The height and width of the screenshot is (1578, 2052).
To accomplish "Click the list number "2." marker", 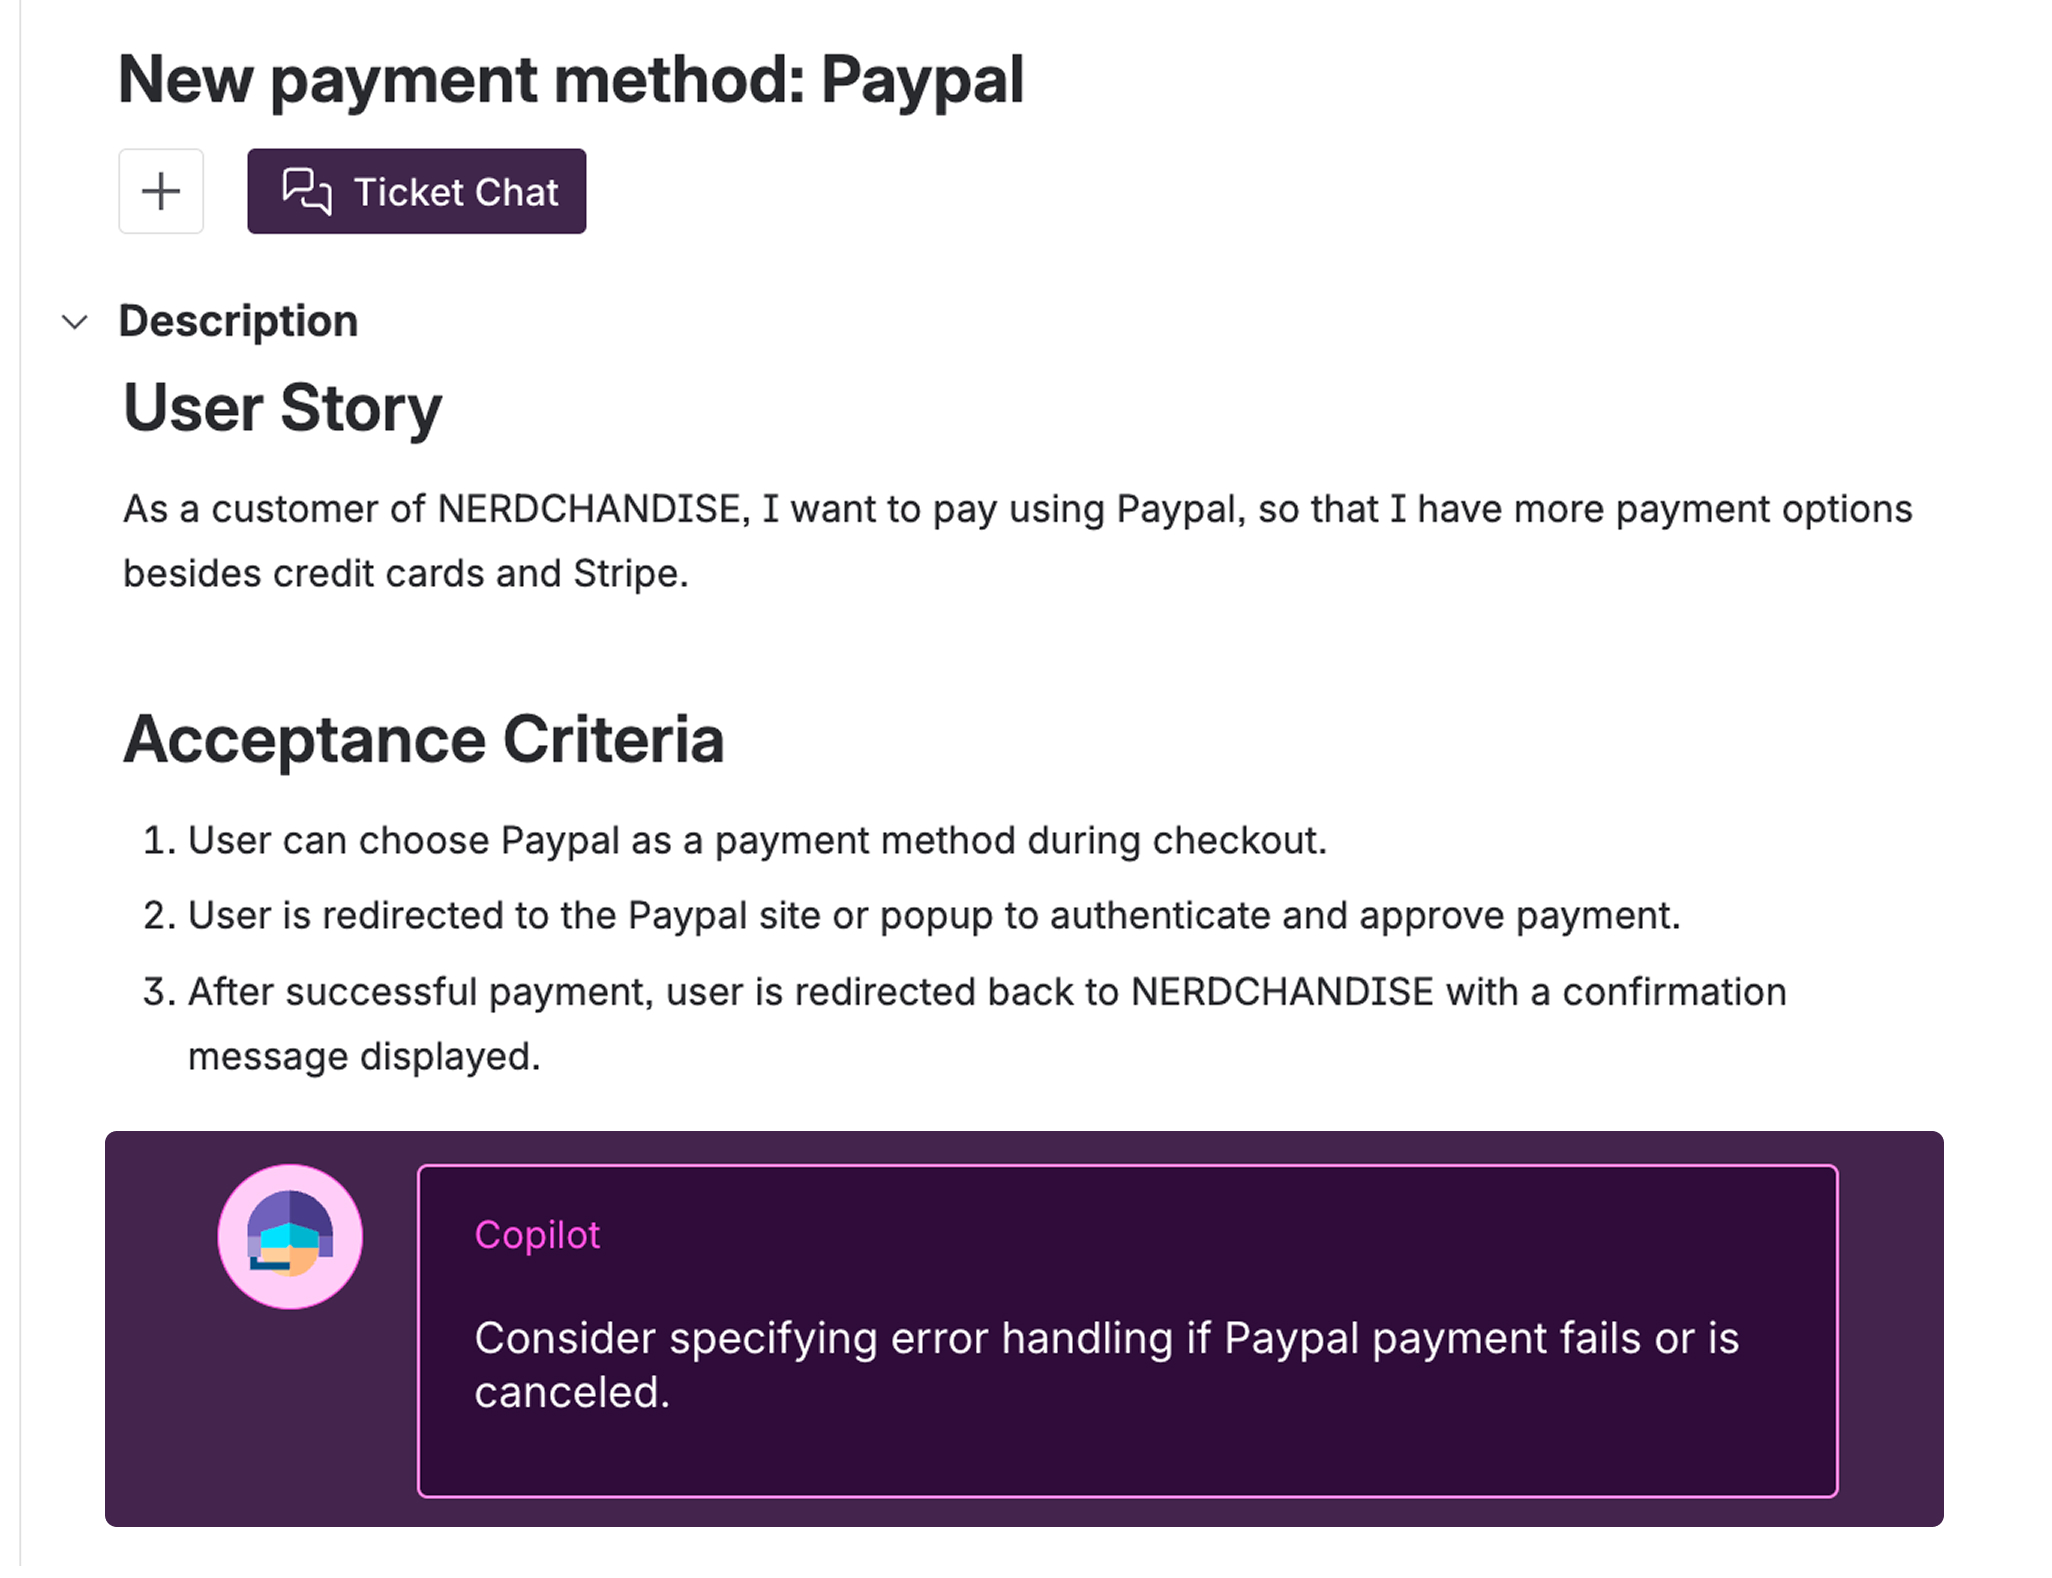I will click(x=159, y=916).
